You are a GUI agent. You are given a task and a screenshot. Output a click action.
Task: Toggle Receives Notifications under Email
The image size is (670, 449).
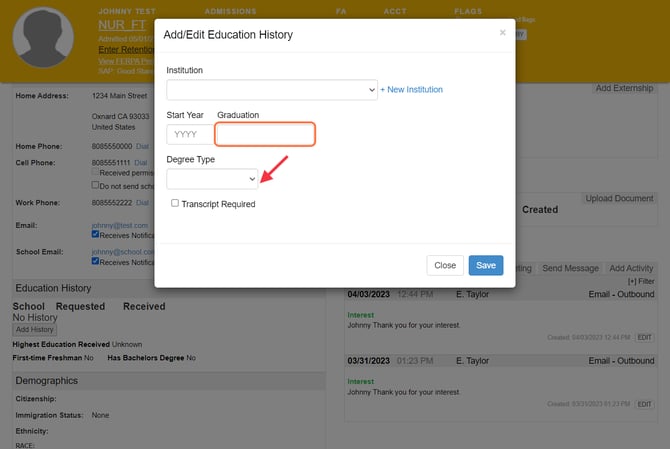point(96,235)
